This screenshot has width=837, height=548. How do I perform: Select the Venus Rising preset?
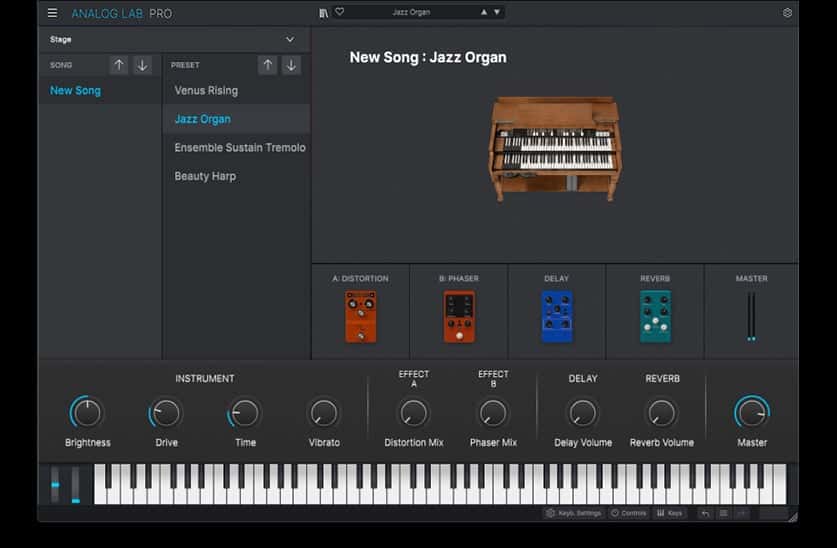coord(206,90)
